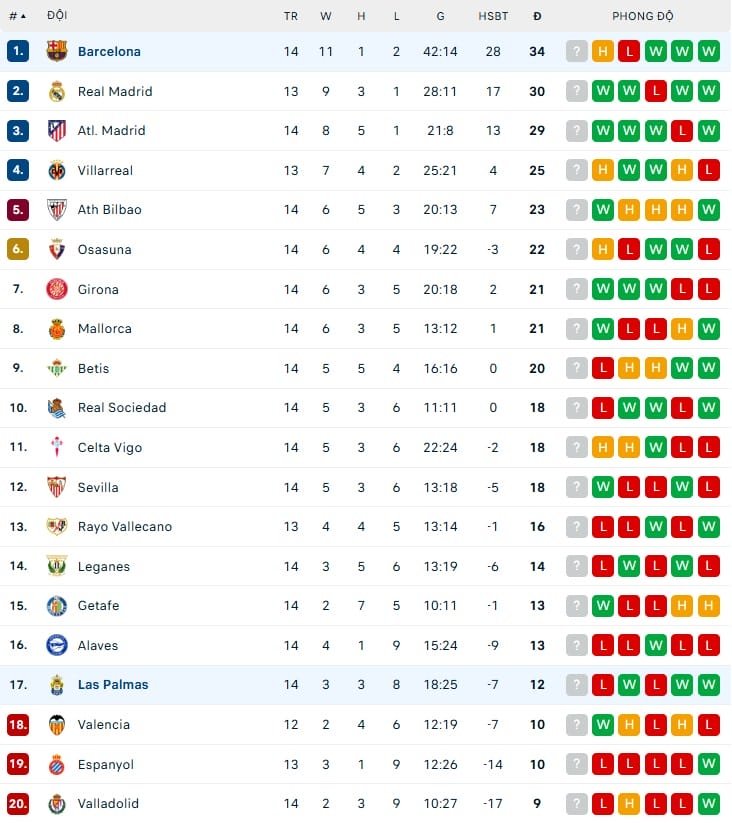Click Barcelona's latest green W form badge

tap(707, 51)
